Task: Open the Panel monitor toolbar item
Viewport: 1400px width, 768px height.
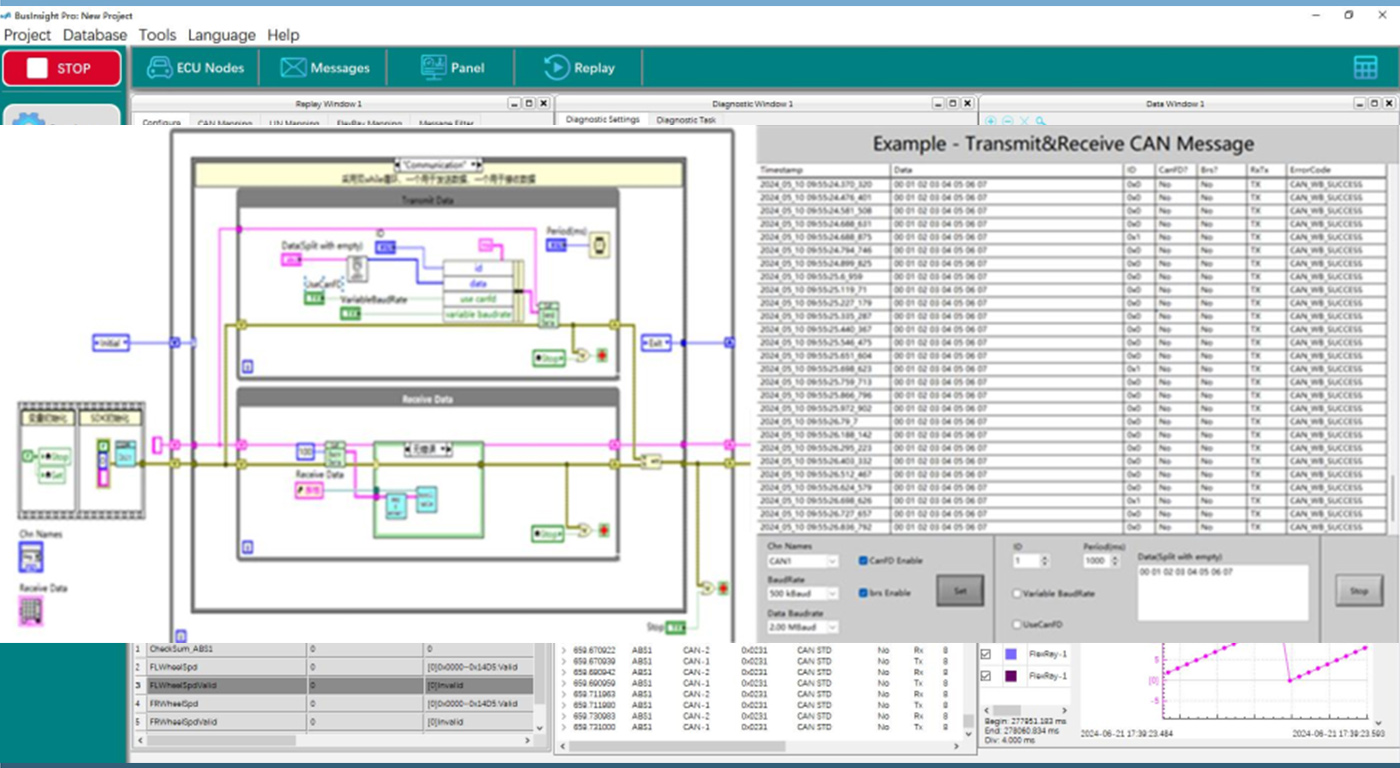Action: pos(452,68)
